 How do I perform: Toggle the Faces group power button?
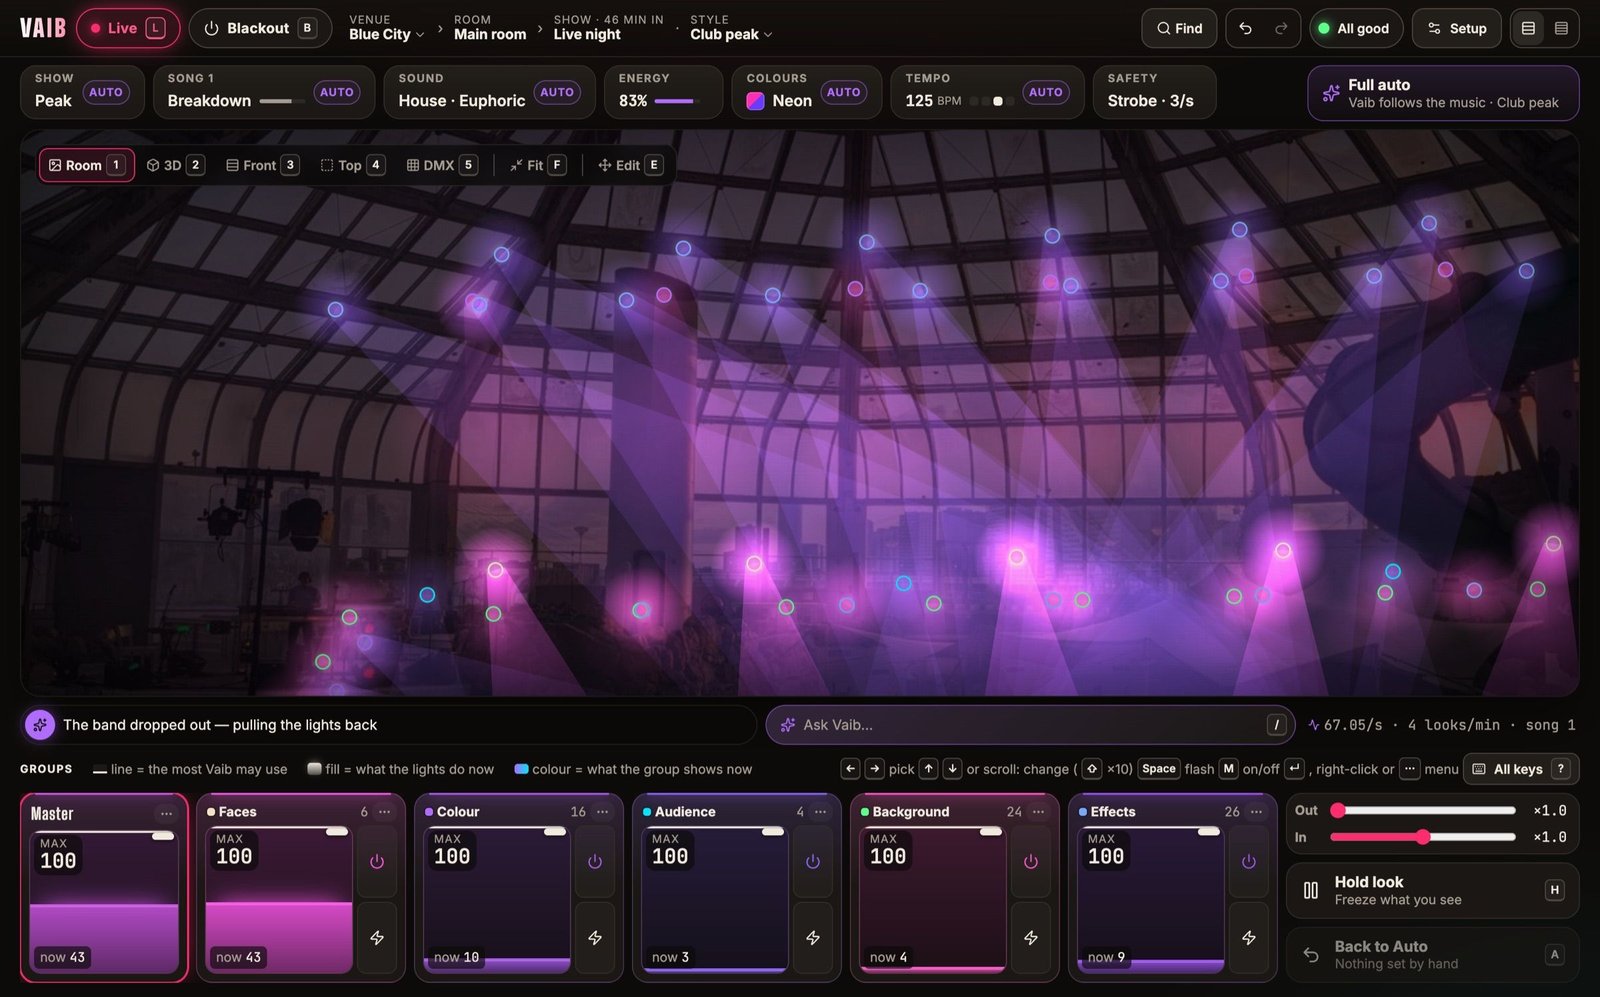(377, 861)
